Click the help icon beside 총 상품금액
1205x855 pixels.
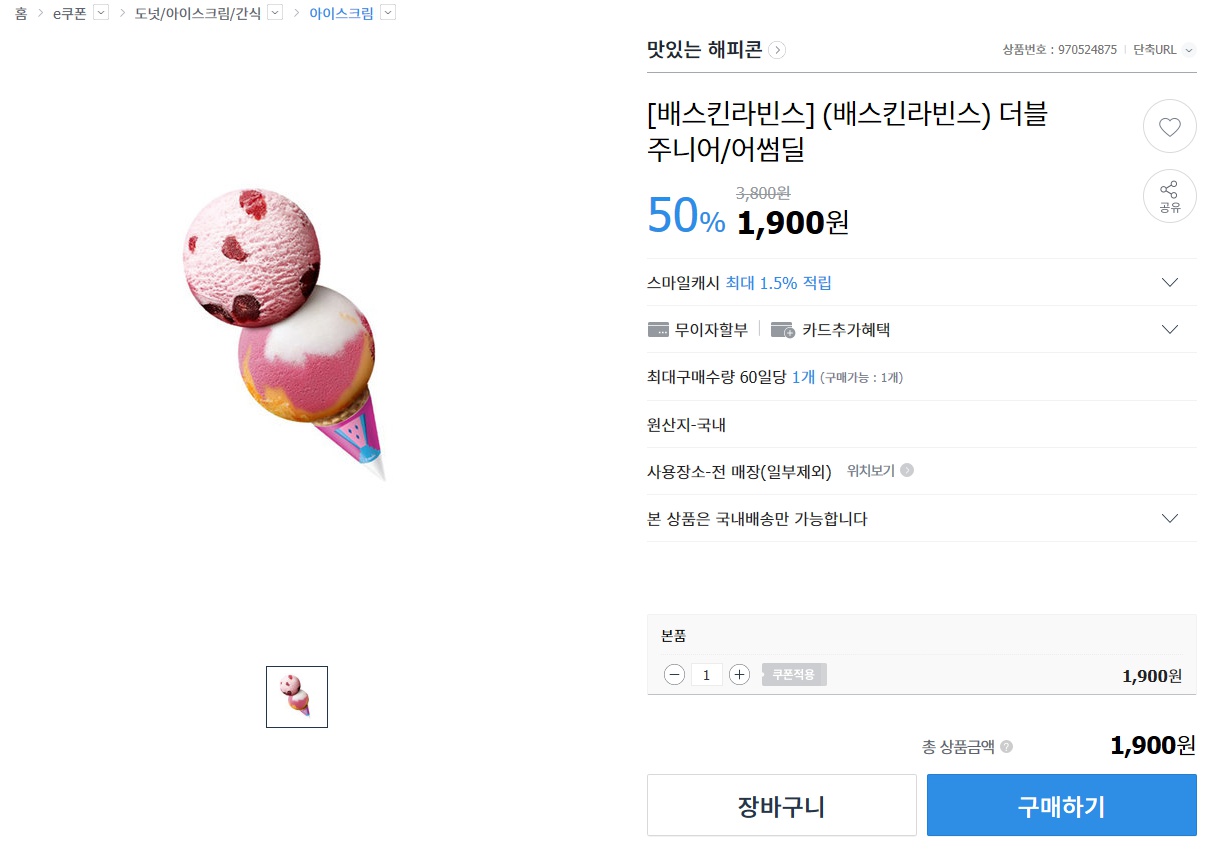1006,747
